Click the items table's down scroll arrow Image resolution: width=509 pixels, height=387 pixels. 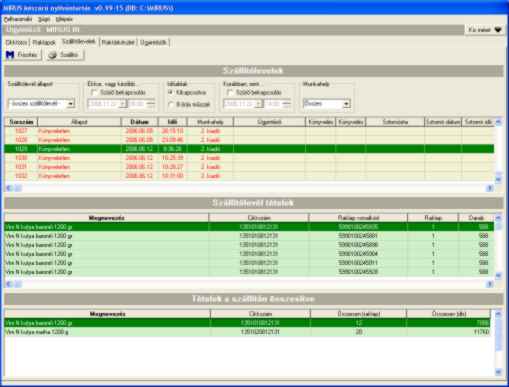(498, 275)
